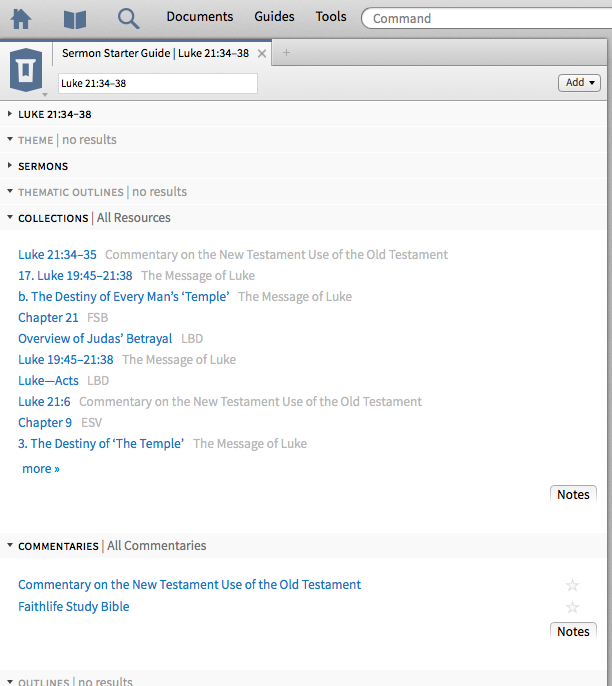Click Notes button in Commentaries section
612x686 pixels.
pyautogui.click(x=573, y=631)
